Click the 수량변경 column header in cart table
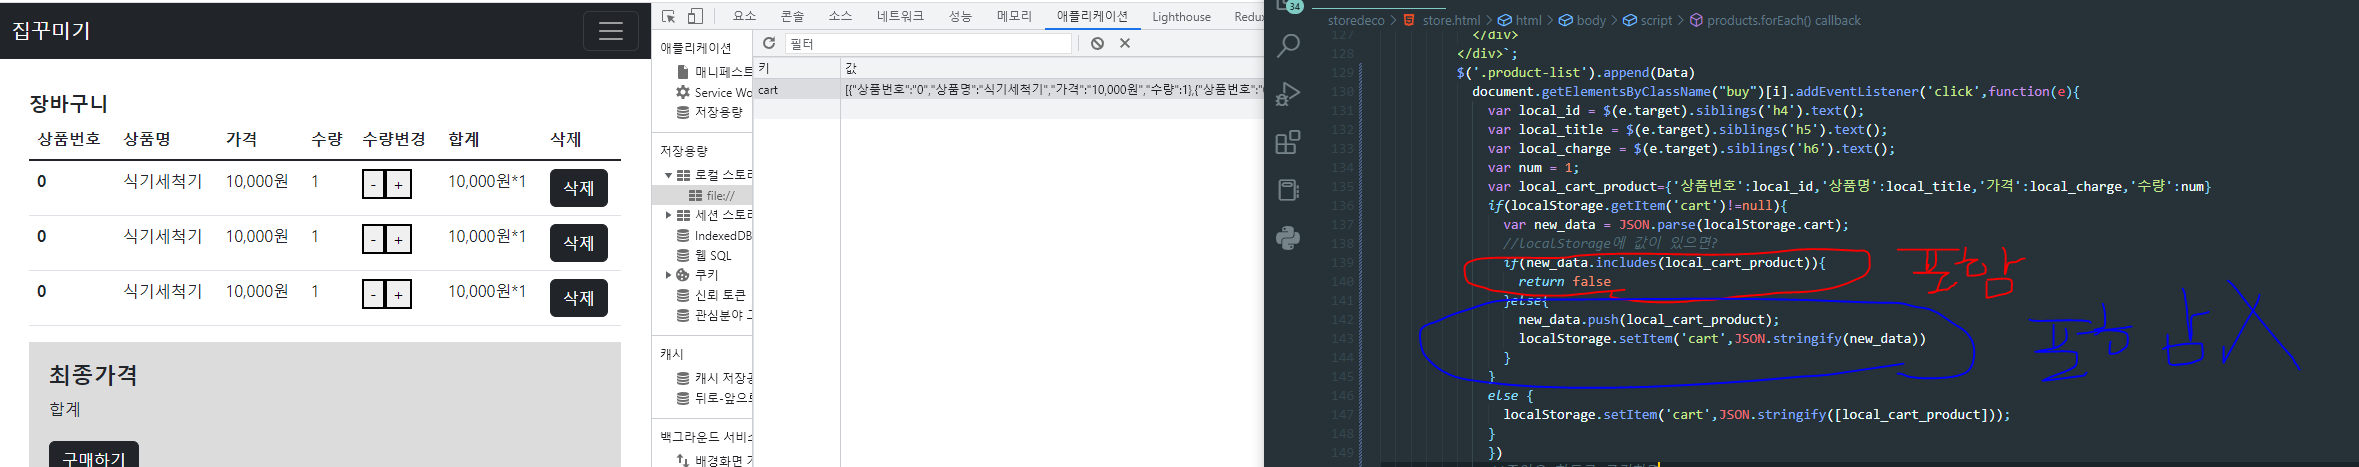 [x=394, y=139]
